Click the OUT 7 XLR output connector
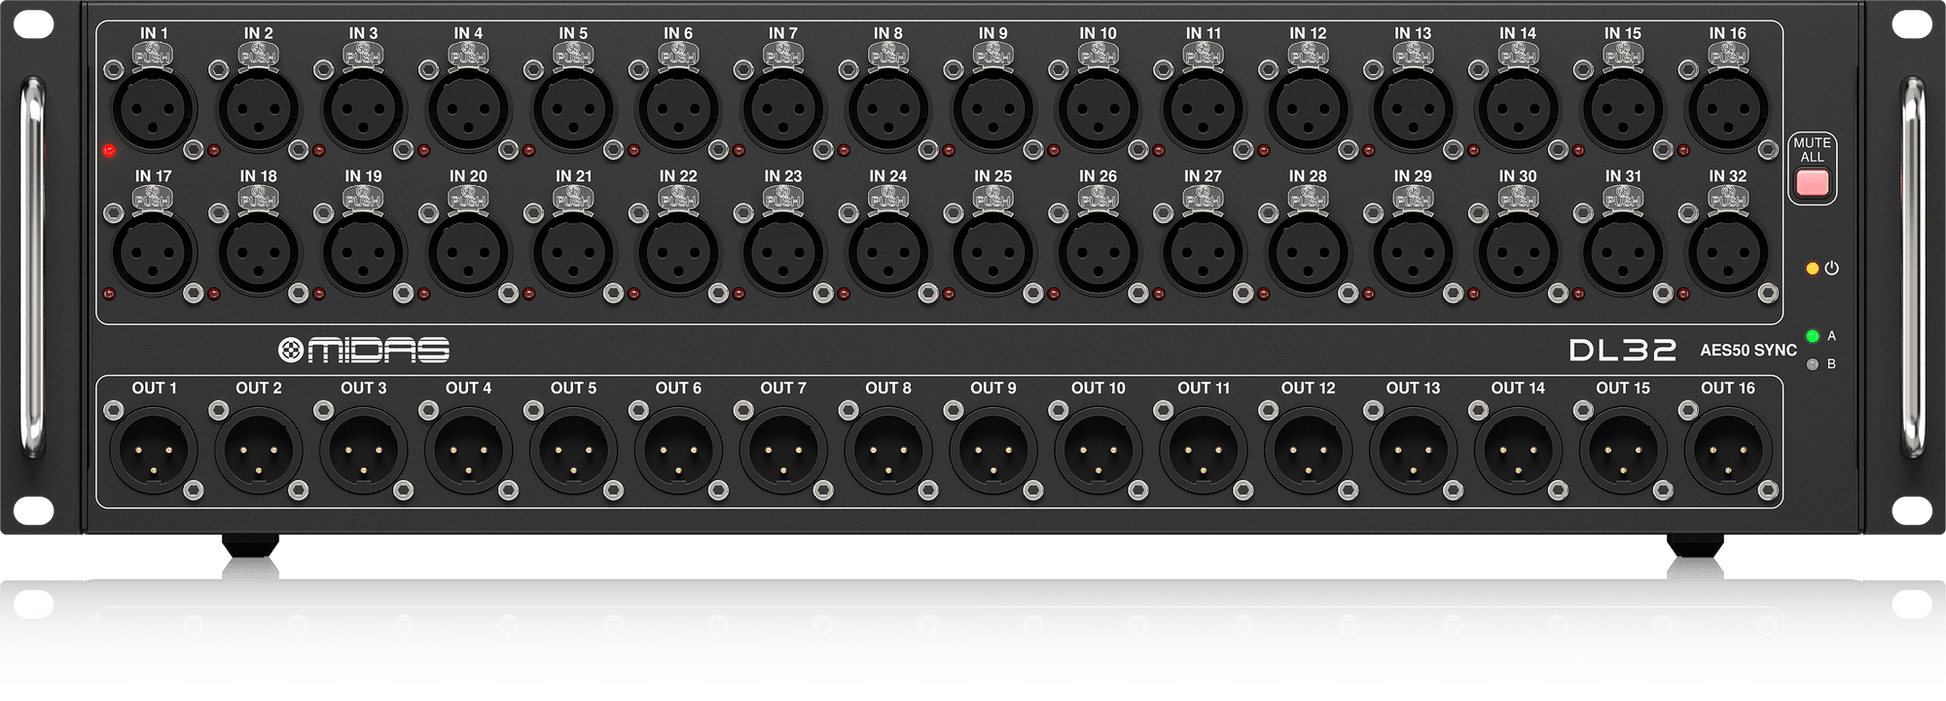 coord(784,450)
